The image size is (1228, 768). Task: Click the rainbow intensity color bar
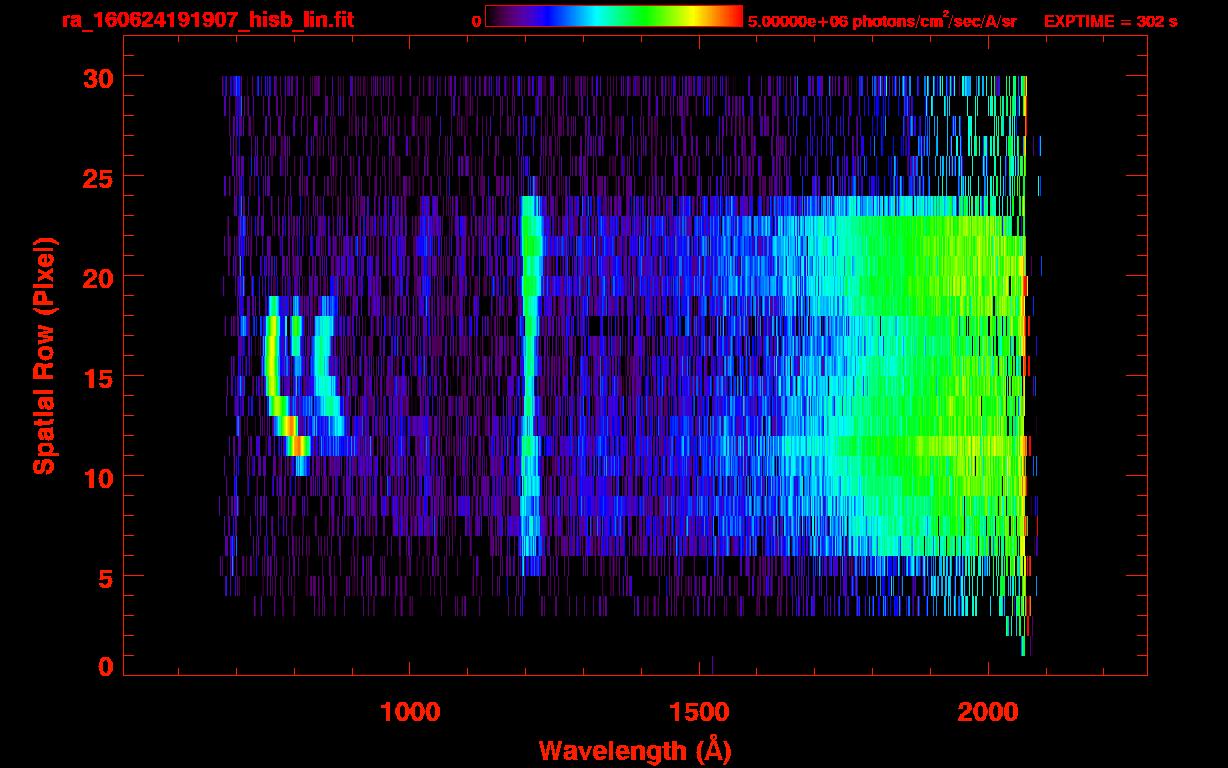pos(612,17)
